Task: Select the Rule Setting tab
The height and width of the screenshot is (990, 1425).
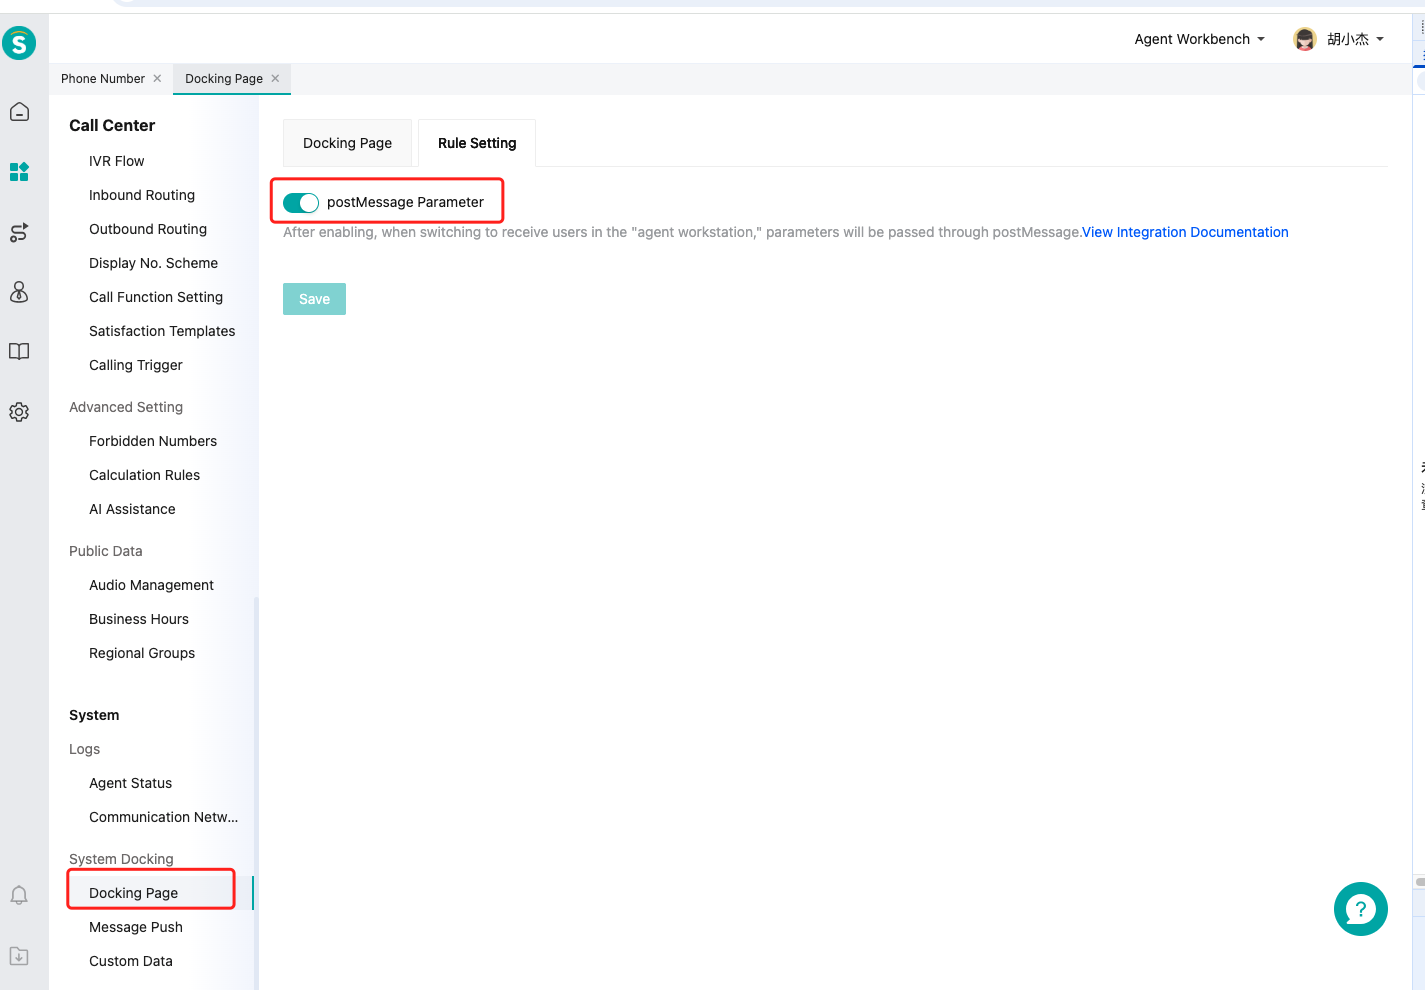Action: [x=477, y=143]
